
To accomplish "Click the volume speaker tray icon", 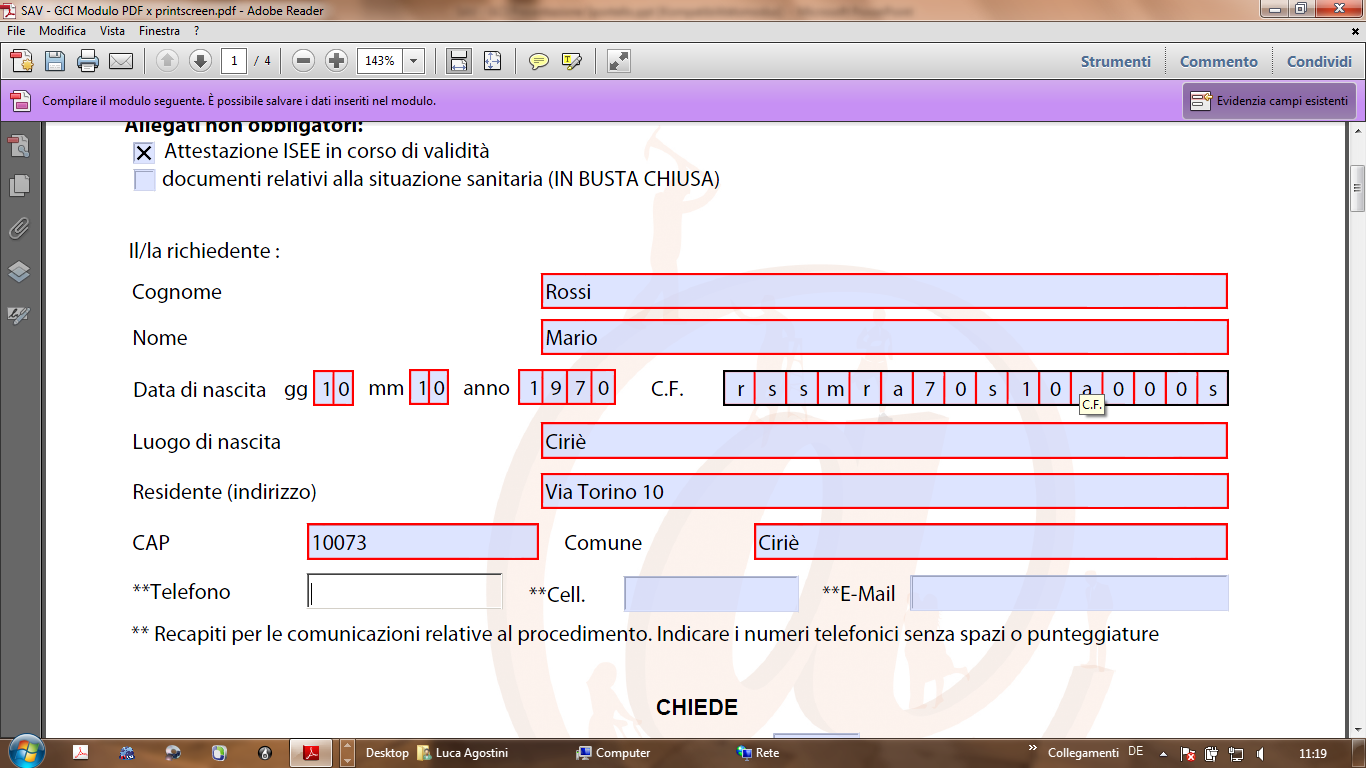I will pos(1261,753).
